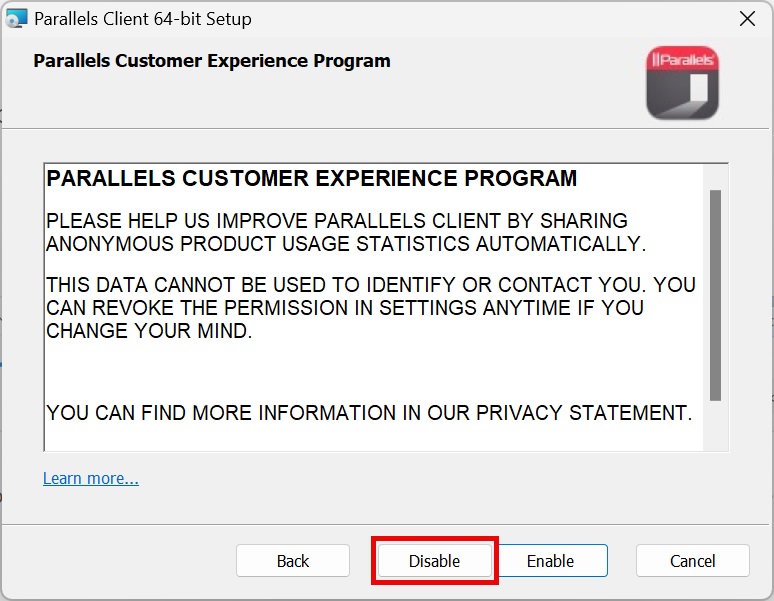Image resolution: width=774 pixels, height=601 pixels.
Task: Click the bold "Parallels Customer Experience Program" banner heading
Action: pos(212,61)
